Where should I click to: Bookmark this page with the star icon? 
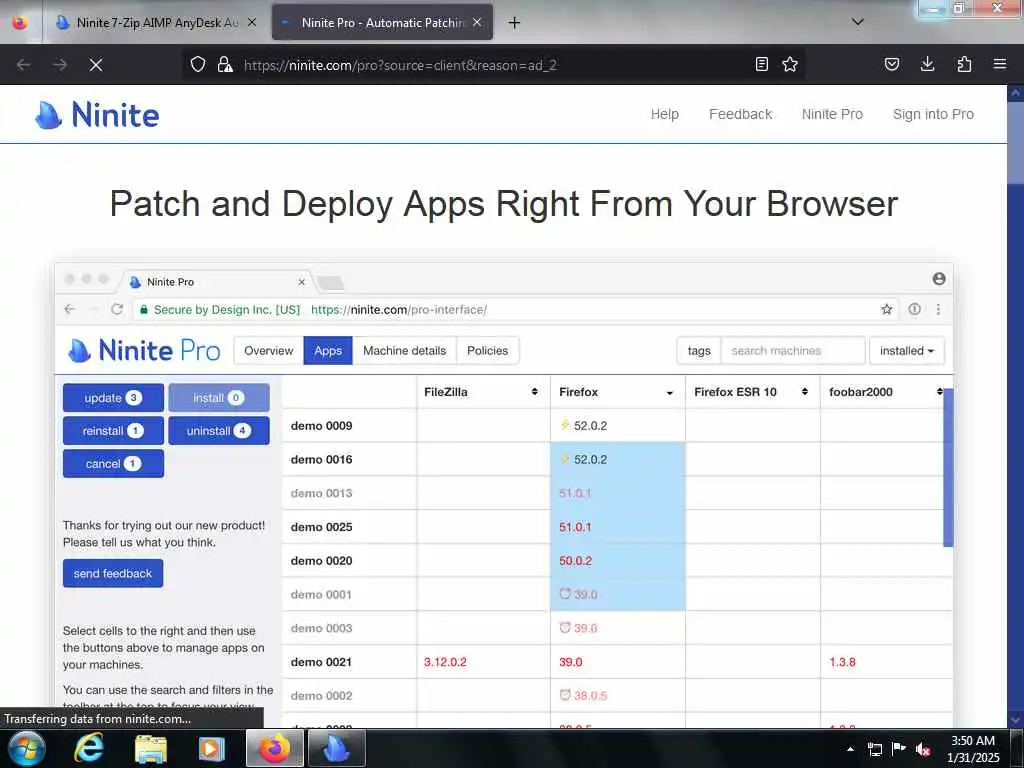pos(790,64)
